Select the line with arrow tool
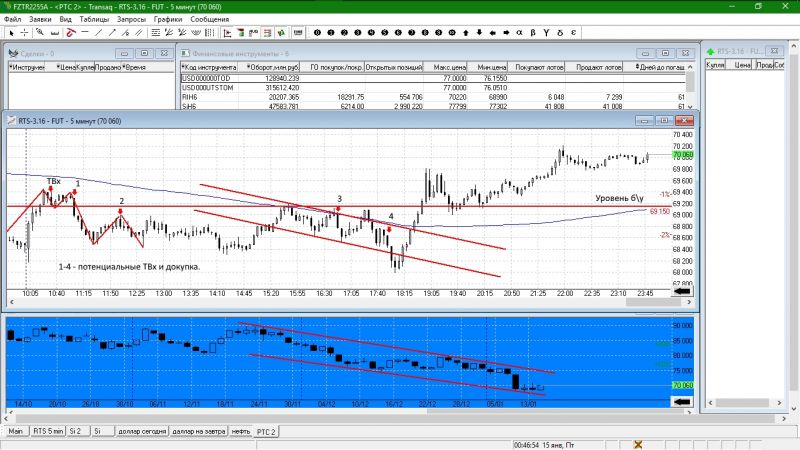Screen dimensions: 800x450 click(112, 33)
